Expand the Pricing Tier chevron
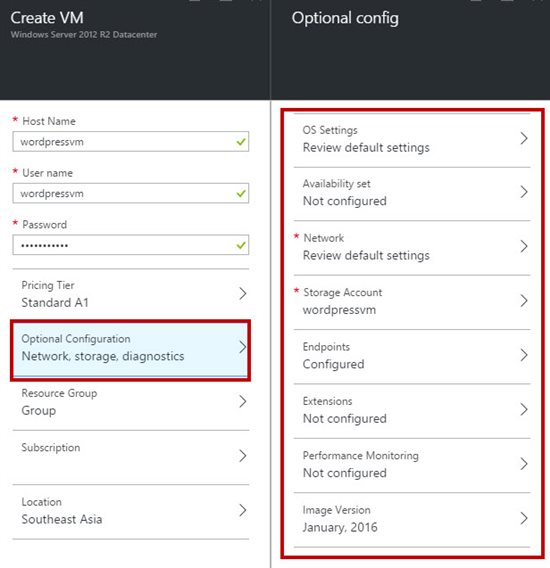The width and height of the screenshot is (550, 568). (243, 293)
